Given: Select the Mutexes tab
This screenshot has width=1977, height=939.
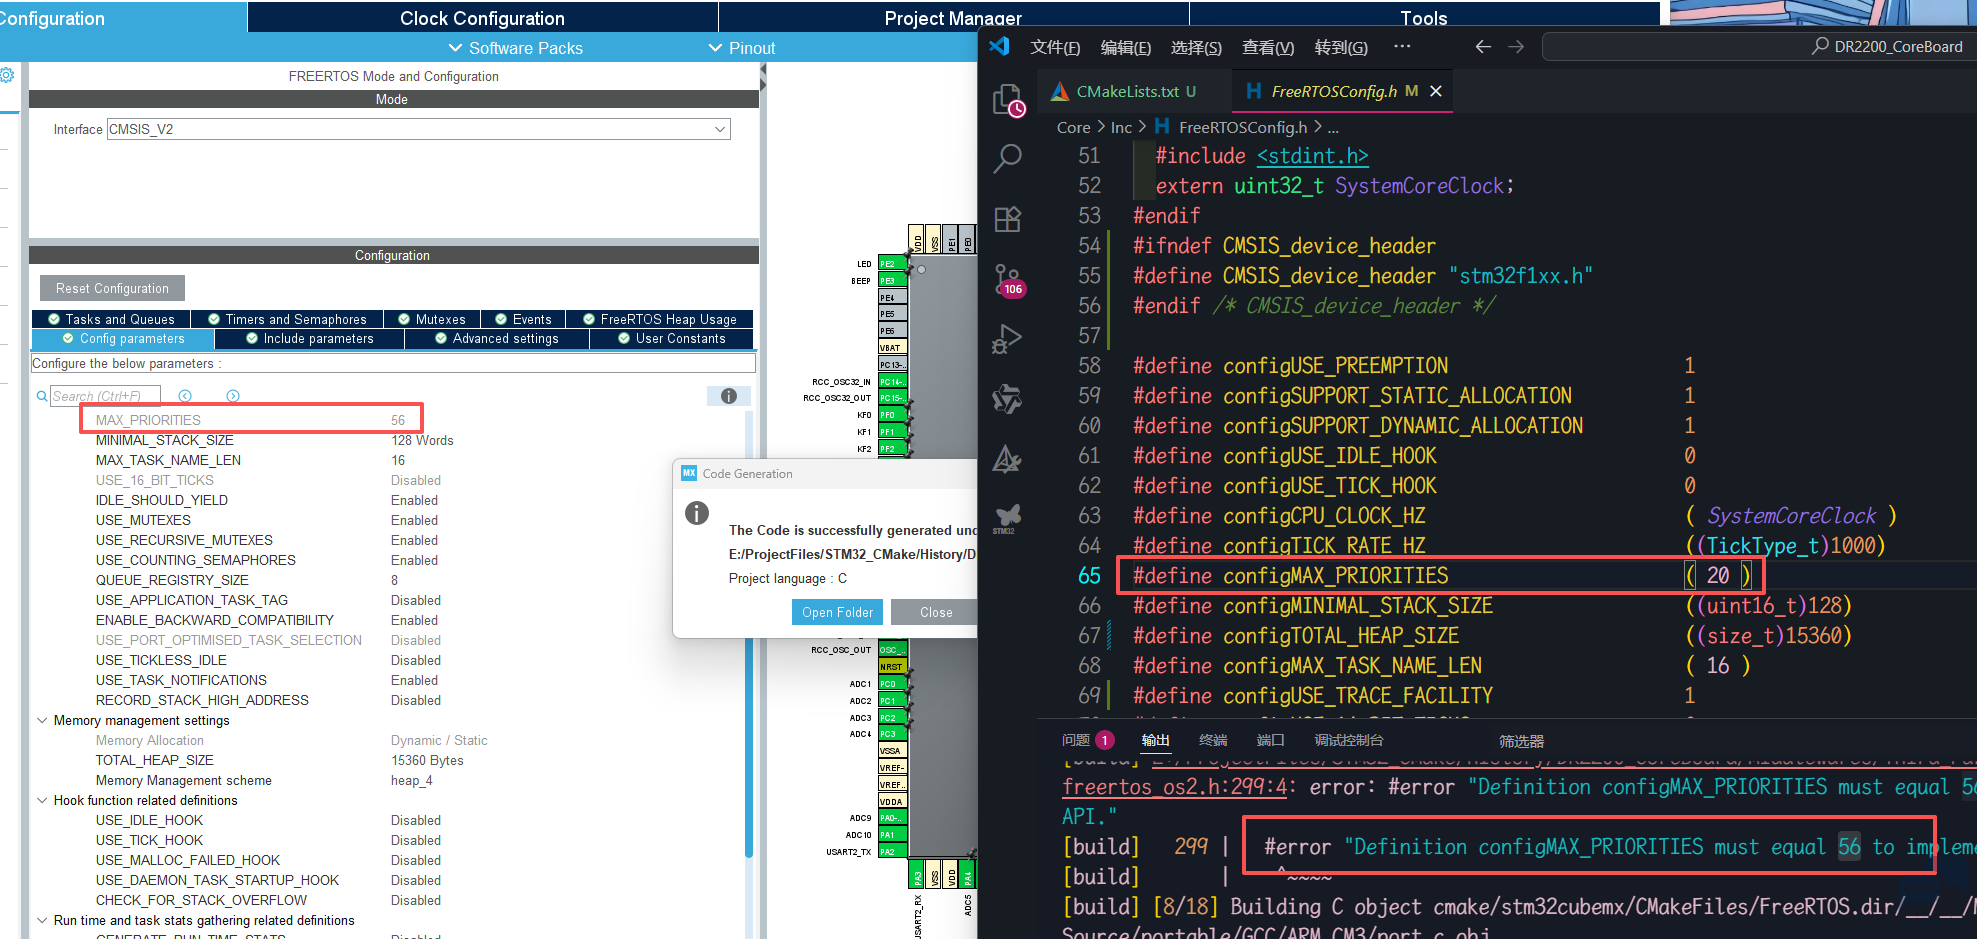Looking at the screenshot, I should (x=432, y=319).
